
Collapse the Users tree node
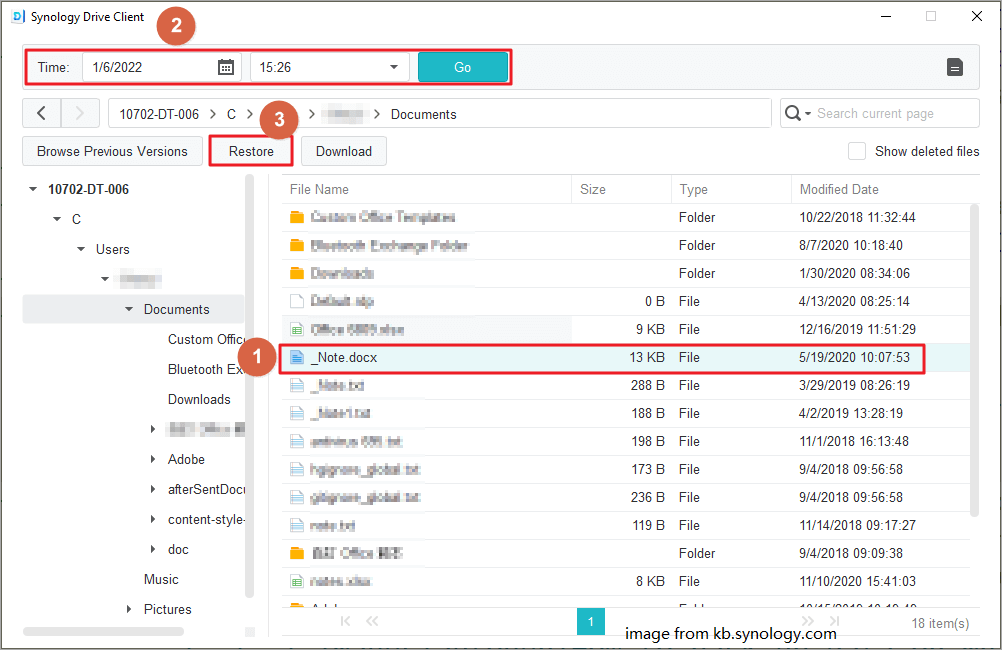[x=81, y=249]
